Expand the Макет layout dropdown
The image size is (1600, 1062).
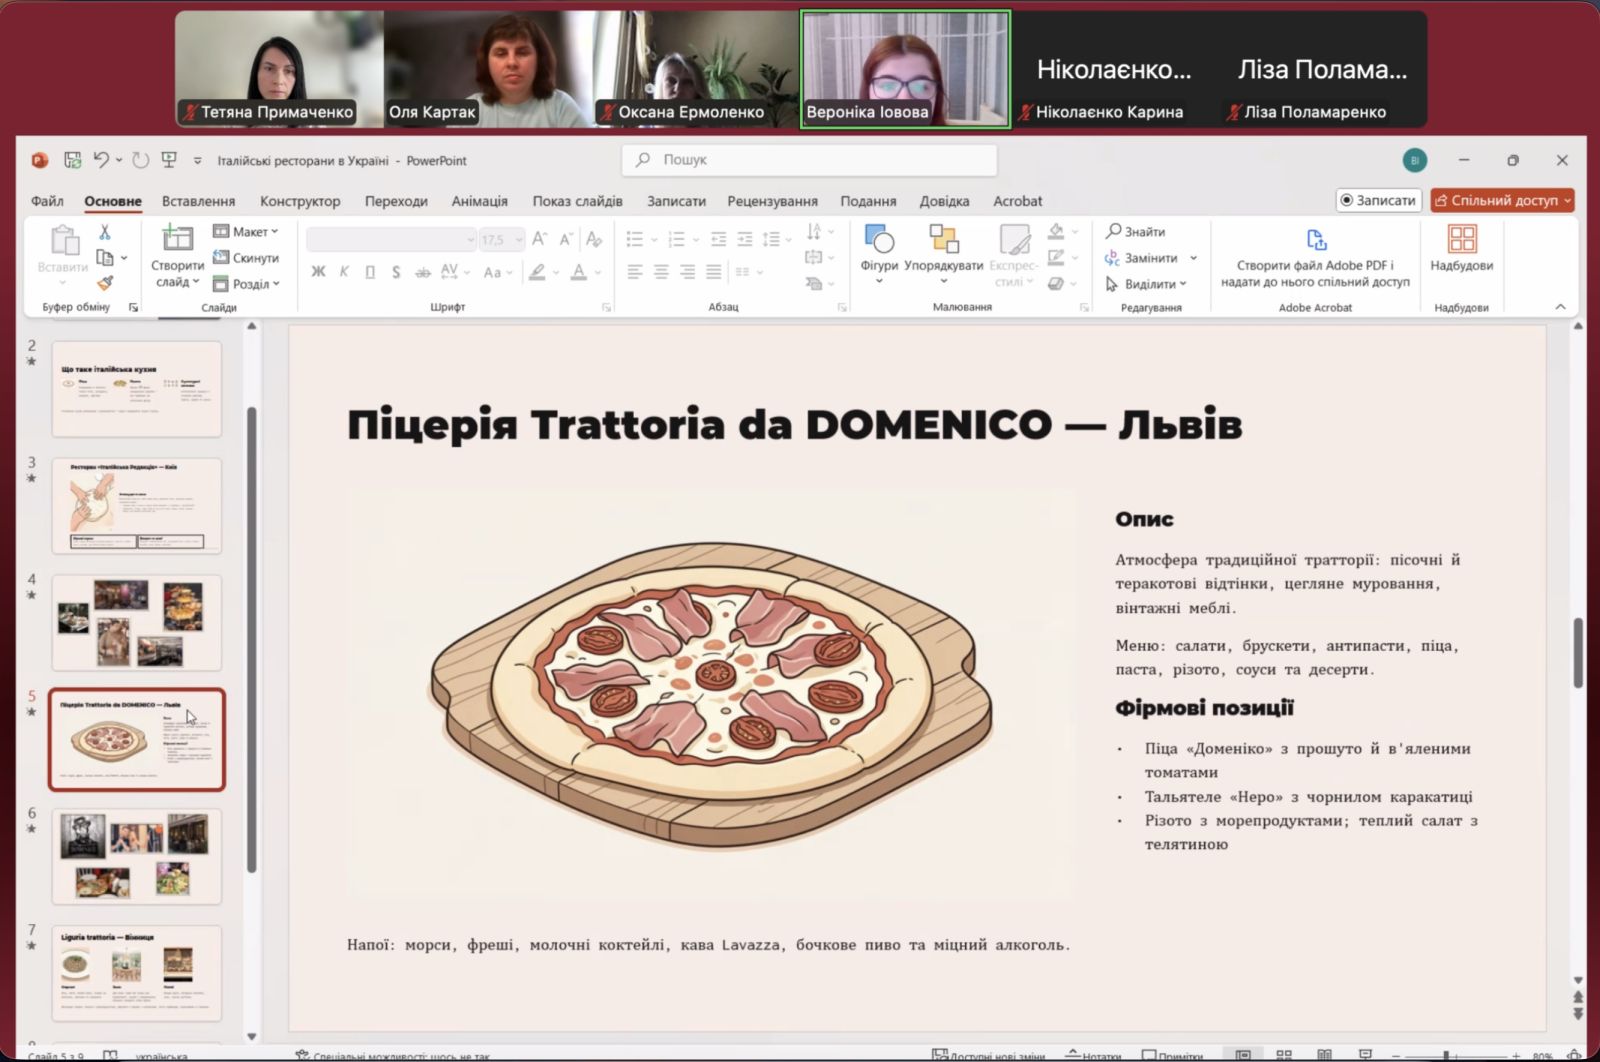(246, 232)
